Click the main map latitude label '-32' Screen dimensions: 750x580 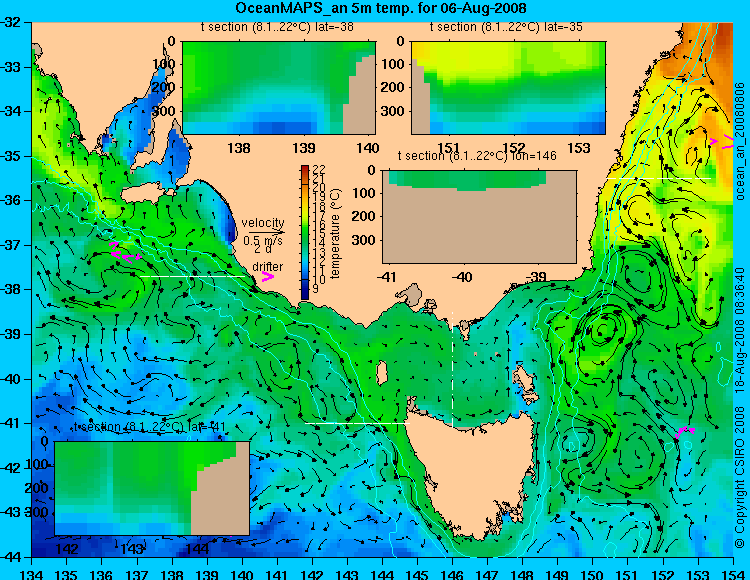click(11, 22)
